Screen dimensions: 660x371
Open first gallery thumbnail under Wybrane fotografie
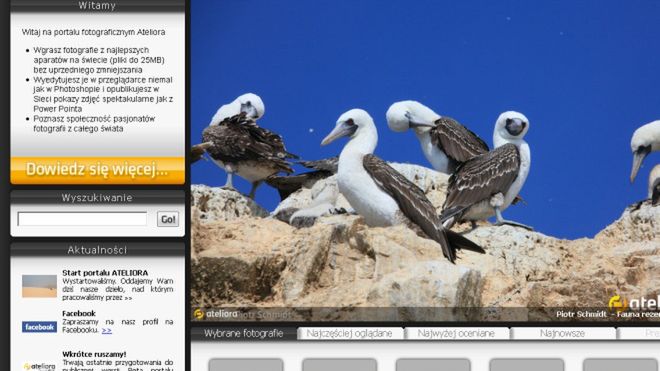coord(246,365)
